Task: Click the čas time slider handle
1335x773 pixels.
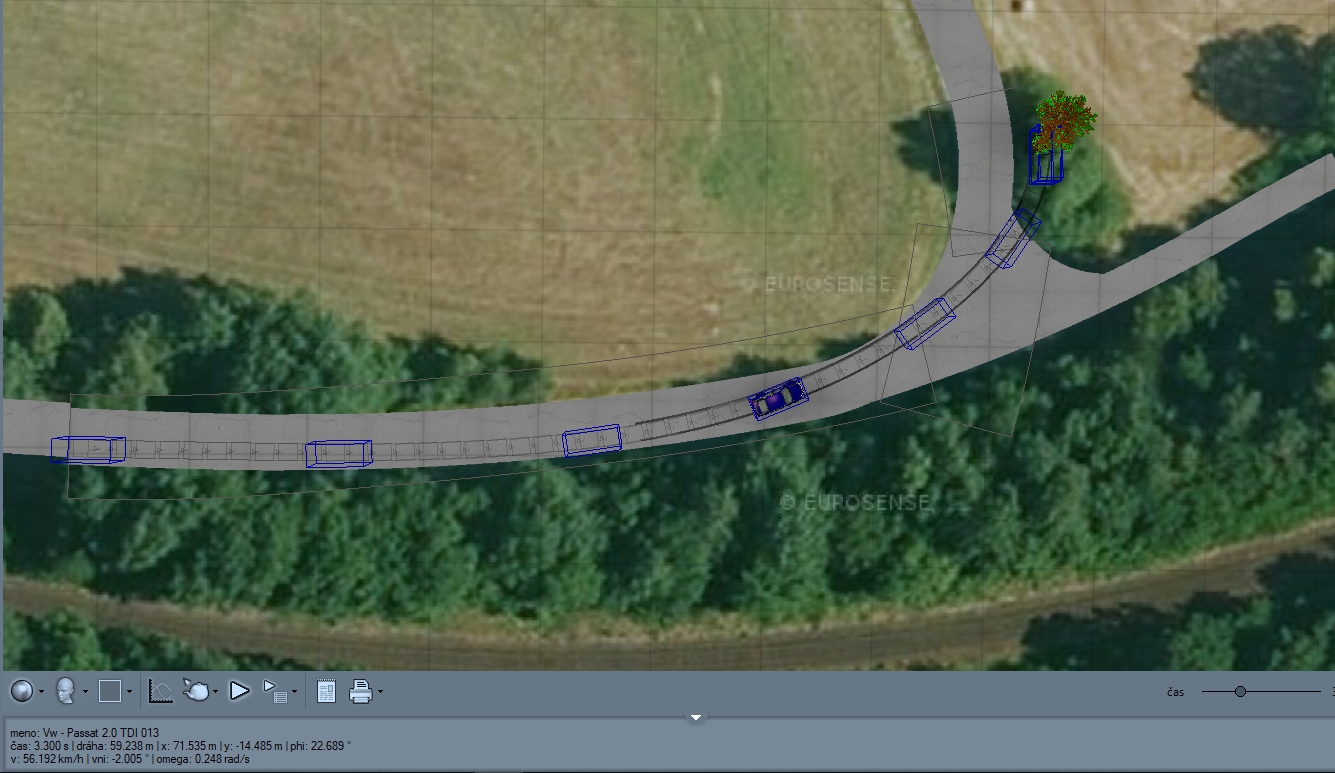Action: pos(1240,691)
